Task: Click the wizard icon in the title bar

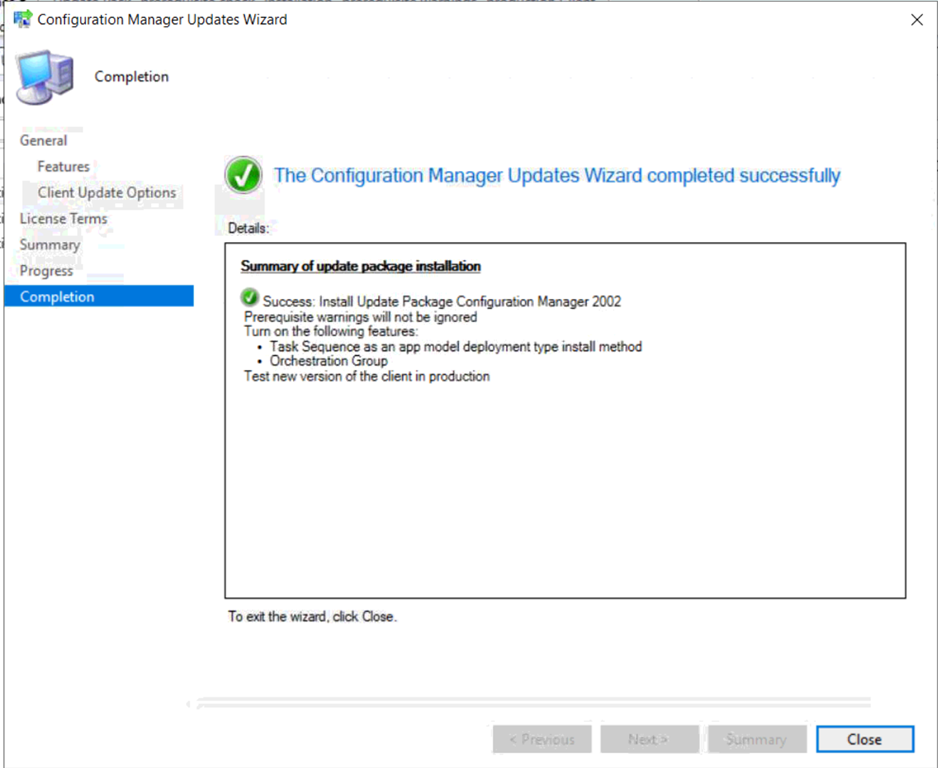Action: (x=21, y=19)
